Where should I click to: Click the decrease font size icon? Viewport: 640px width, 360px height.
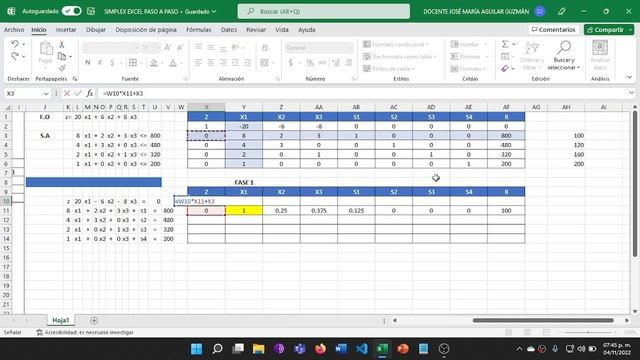180,48
